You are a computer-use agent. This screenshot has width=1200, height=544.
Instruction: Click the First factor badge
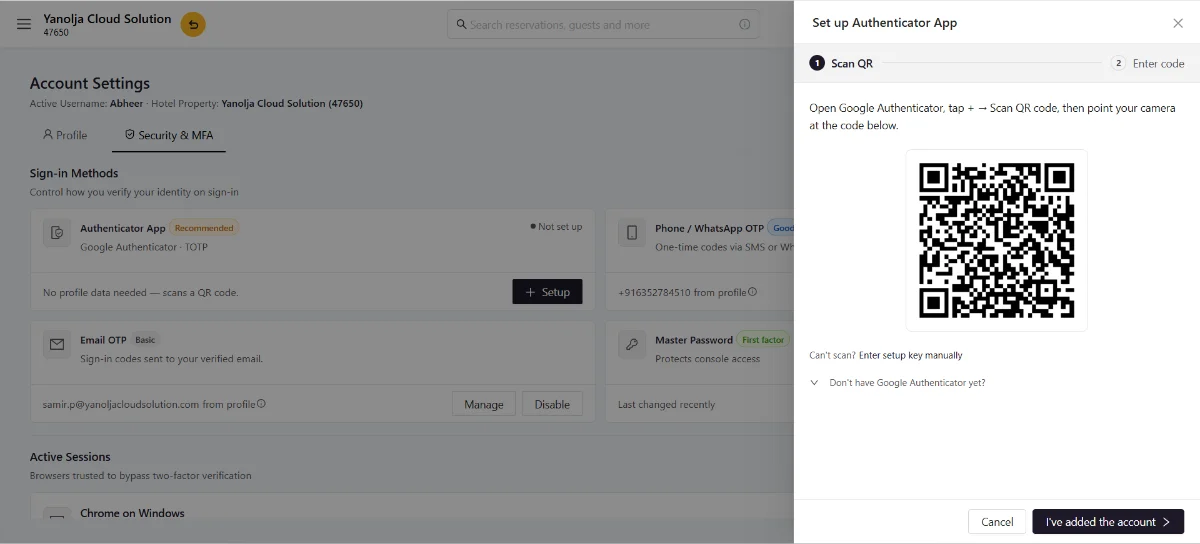[763, 340]
